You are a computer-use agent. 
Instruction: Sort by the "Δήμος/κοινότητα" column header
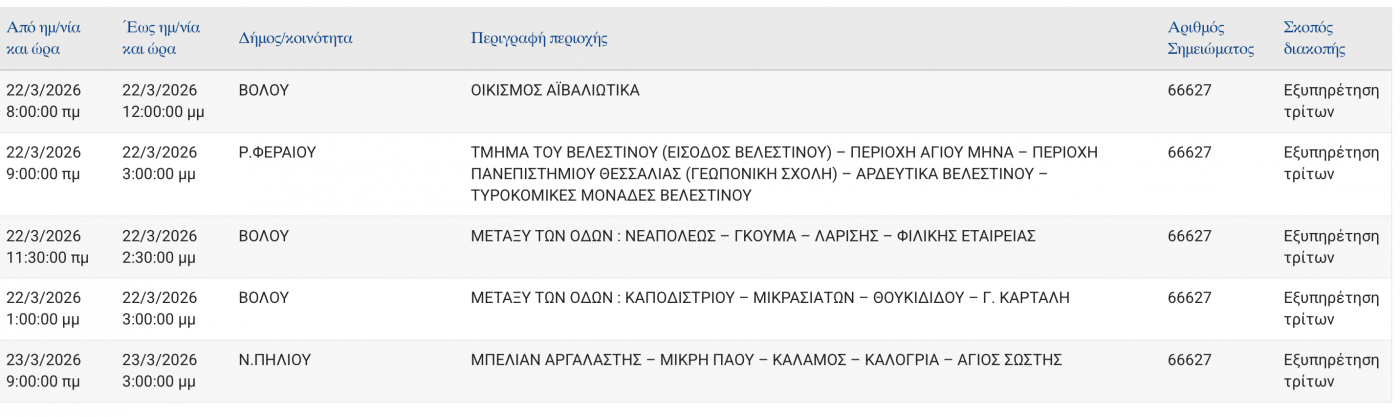(295, 38)
